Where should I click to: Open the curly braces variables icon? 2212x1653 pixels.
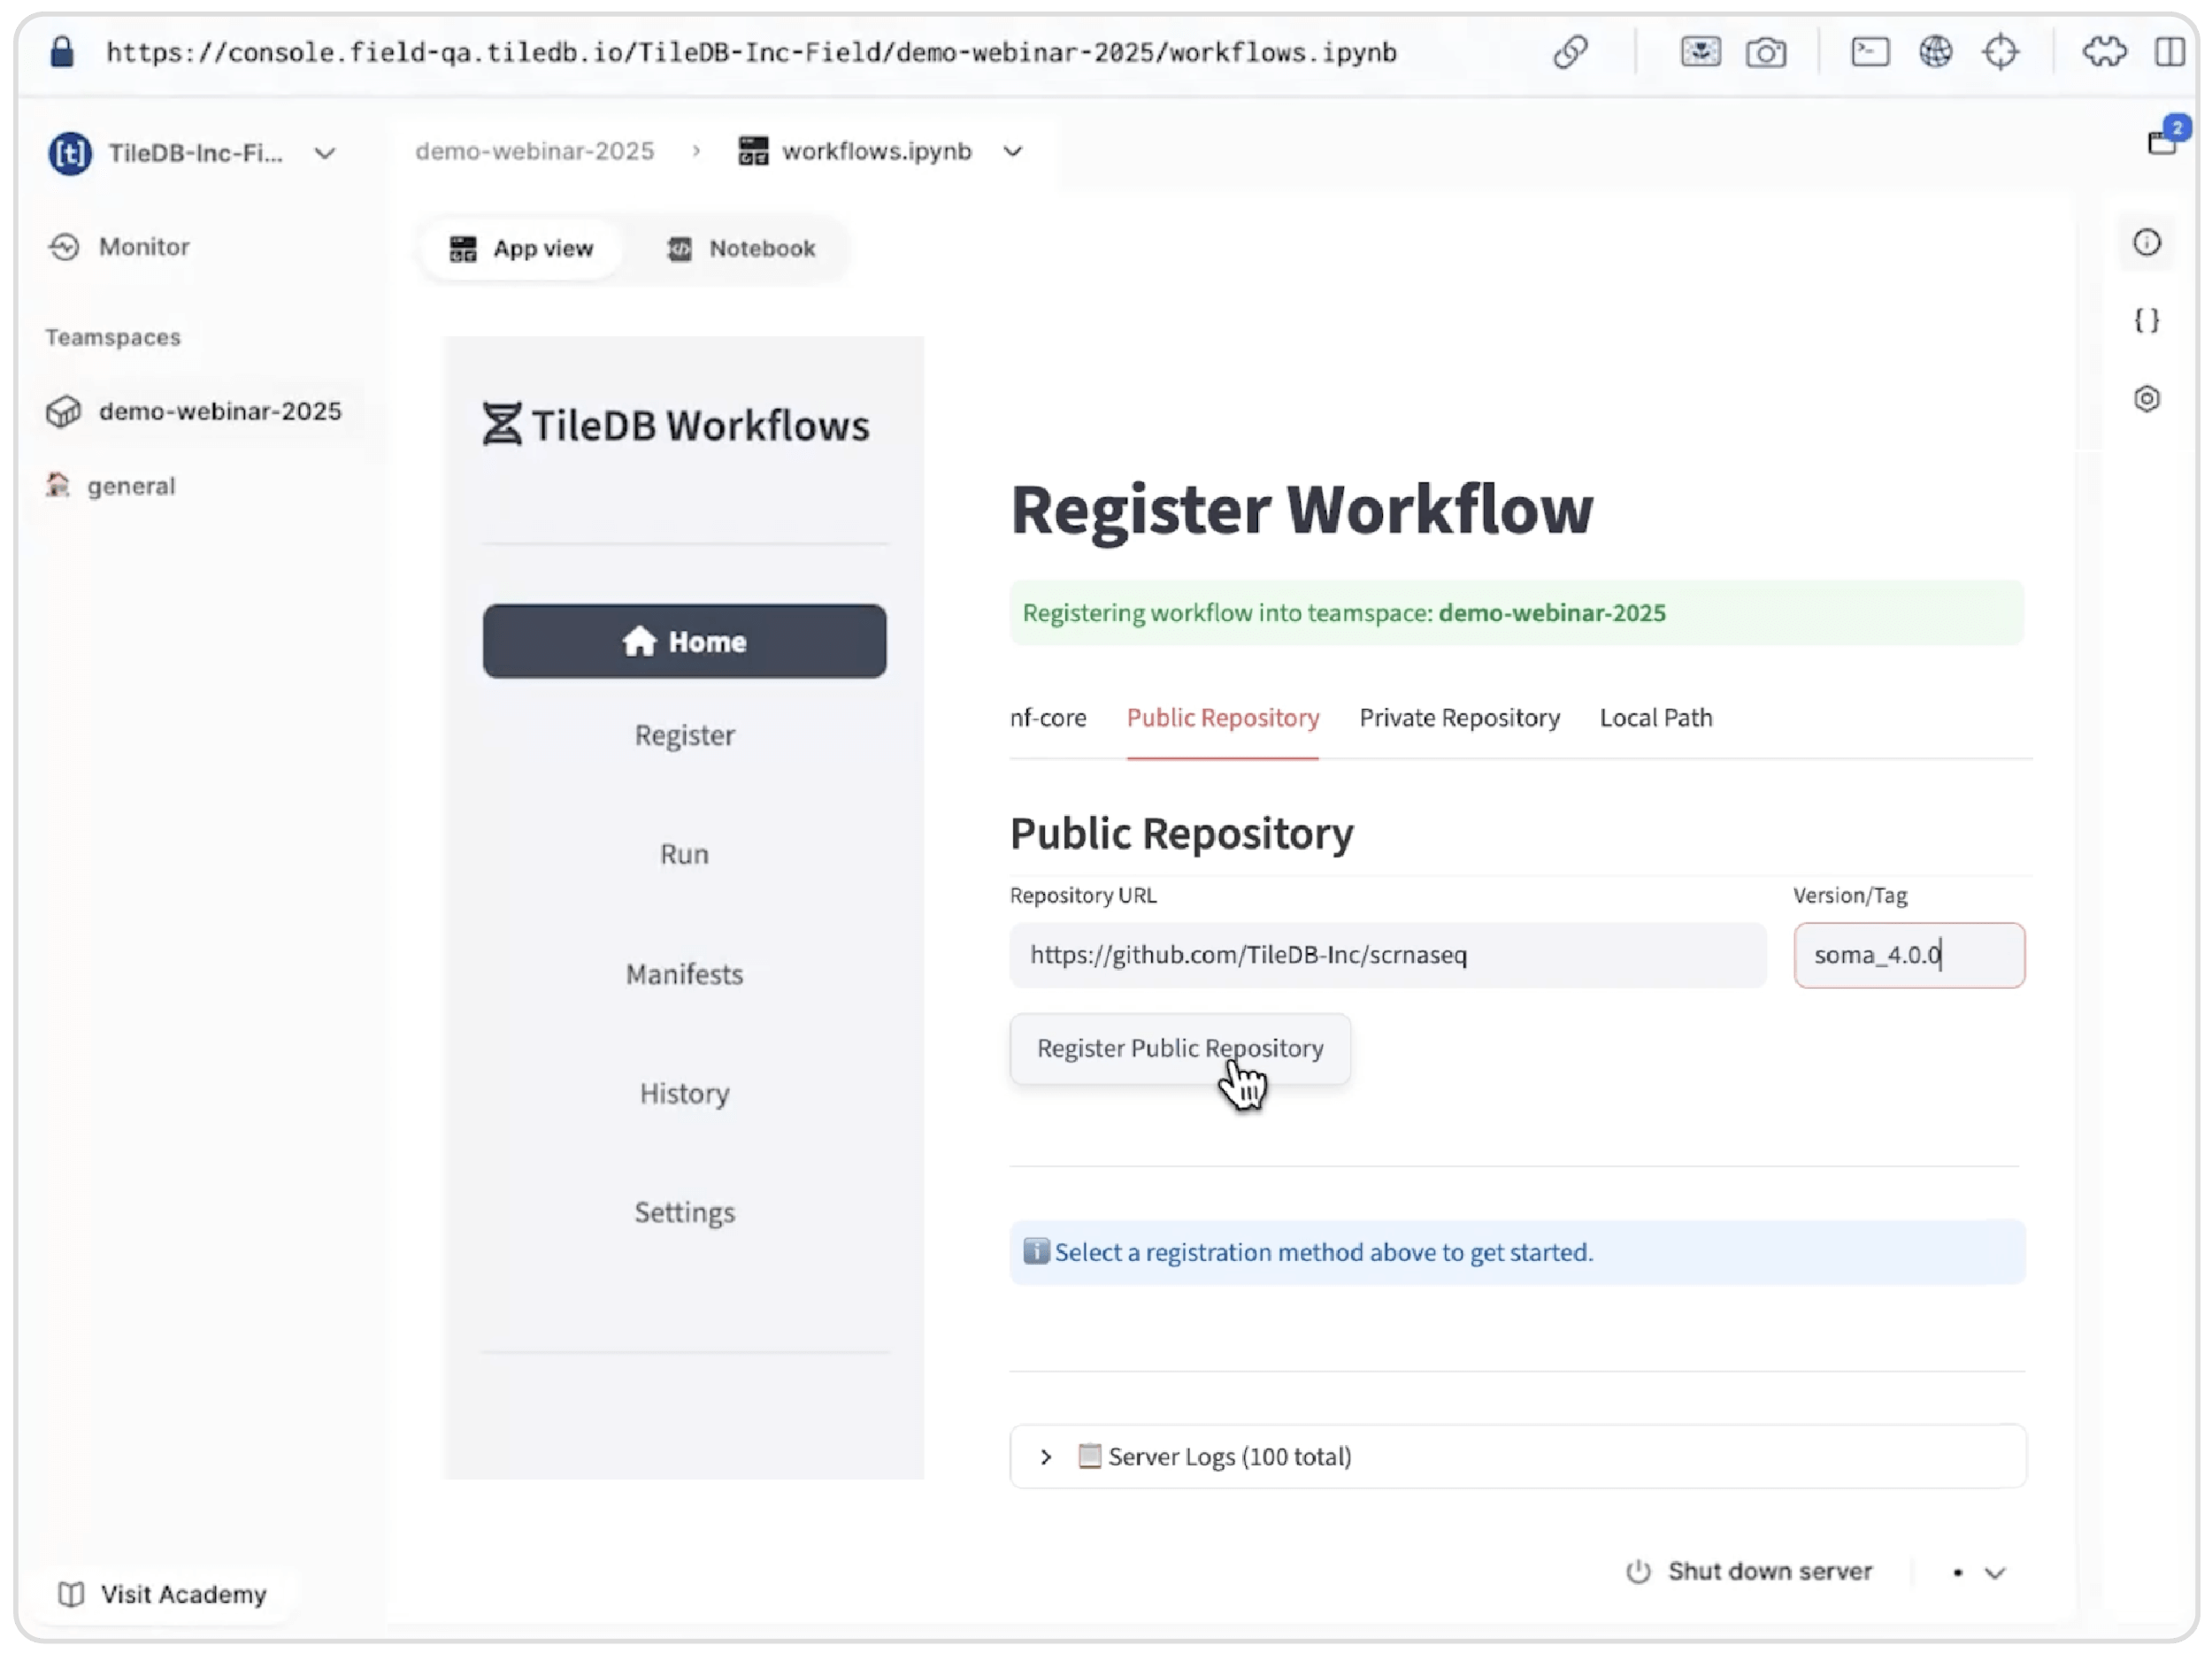(x=2147, y=320)
